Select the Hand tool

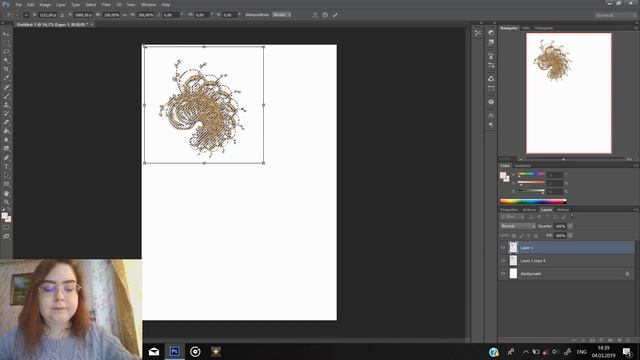tap(6, 193)
